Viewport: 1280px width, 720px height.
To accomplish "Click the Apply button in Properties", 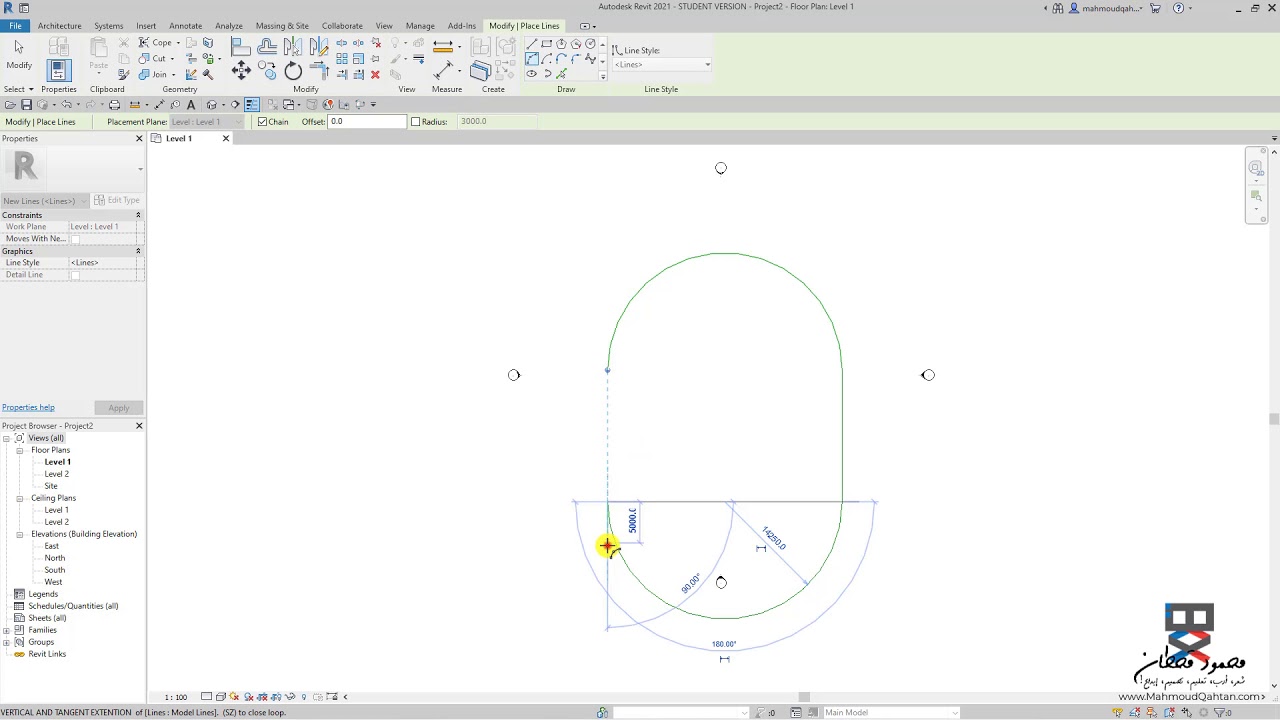I will pos(119,408).
